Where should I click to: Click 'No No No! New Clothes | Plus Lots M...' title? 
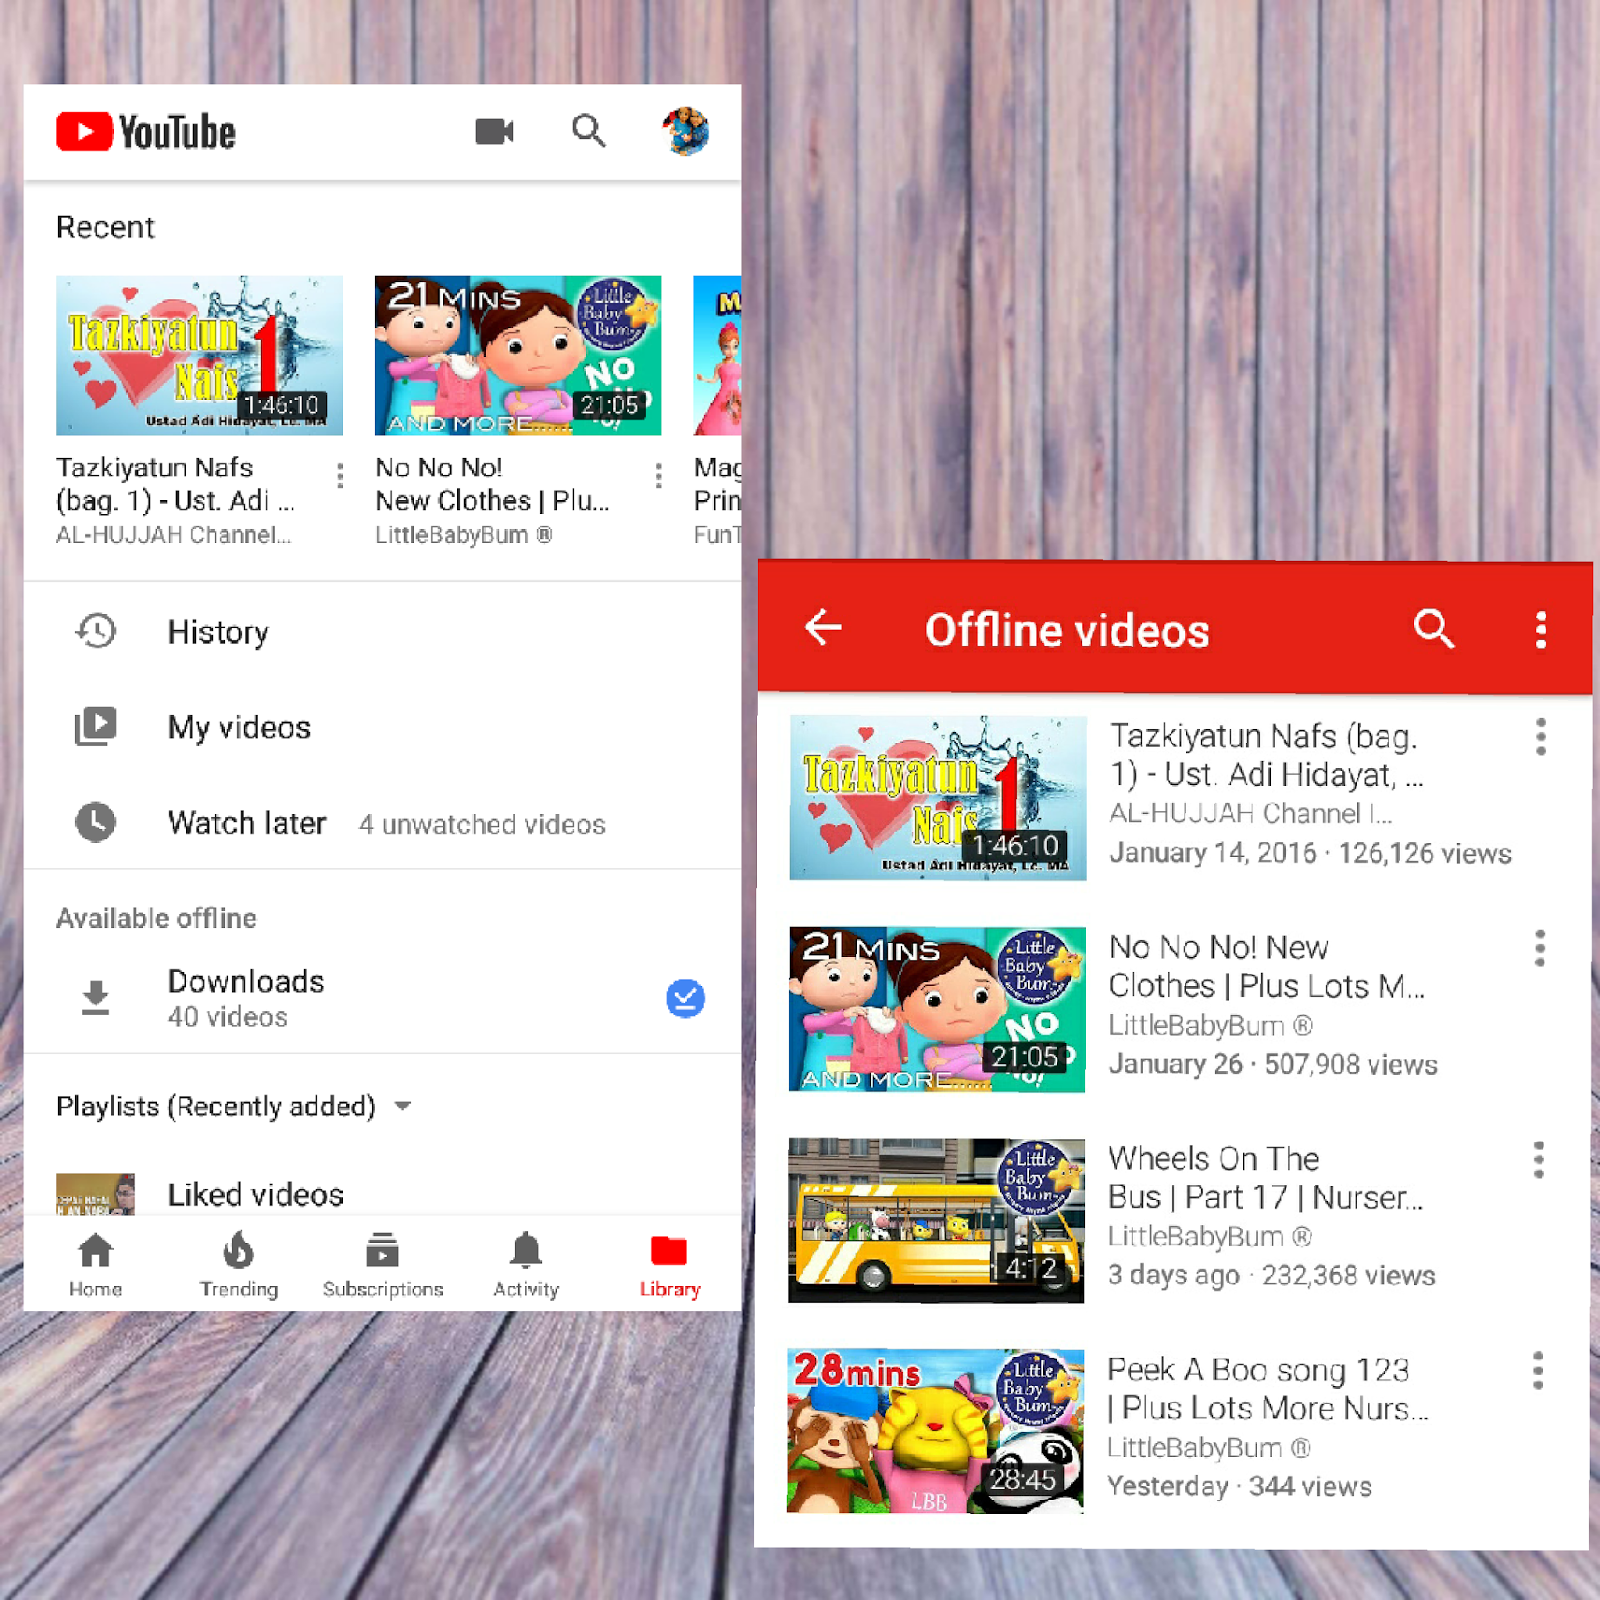point(1266,966)
